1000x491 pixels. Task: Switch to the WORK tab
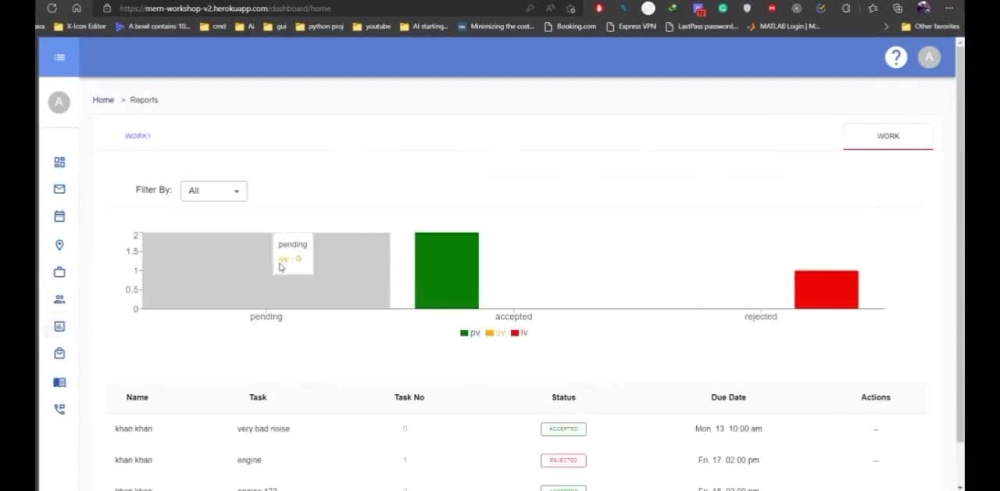tap(888, 136)
